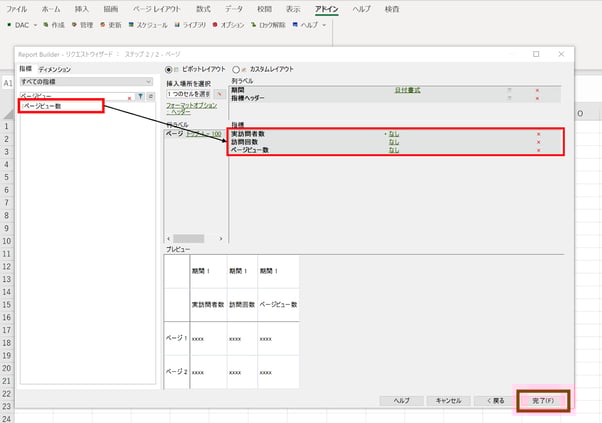602x423 pixels.
Task: Click the filter funnel icon
Action: coord(141,96)
